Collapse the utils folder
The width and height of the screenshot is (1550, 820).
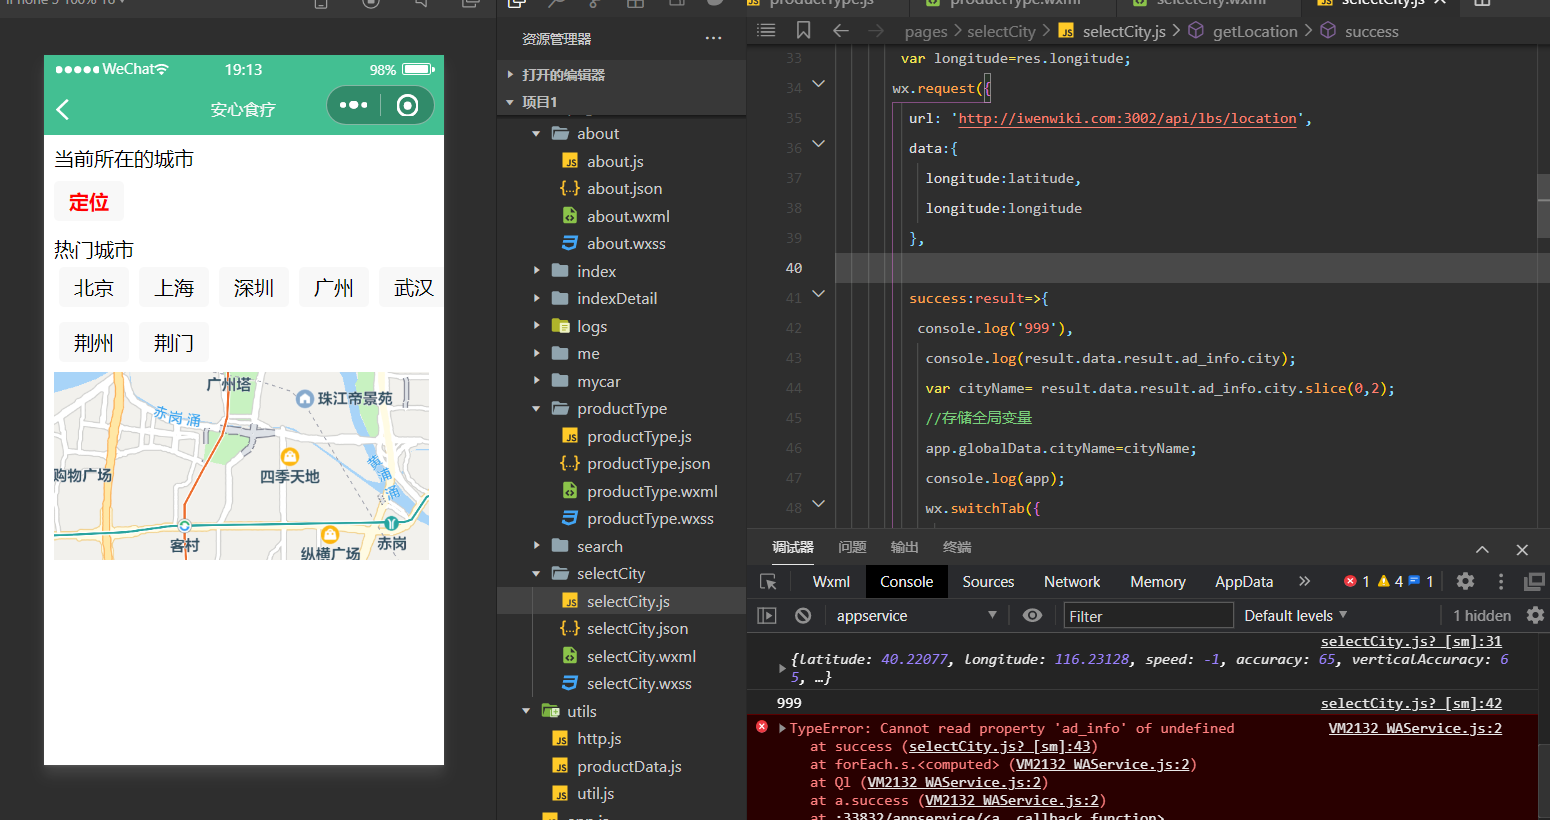click(527, 711)
